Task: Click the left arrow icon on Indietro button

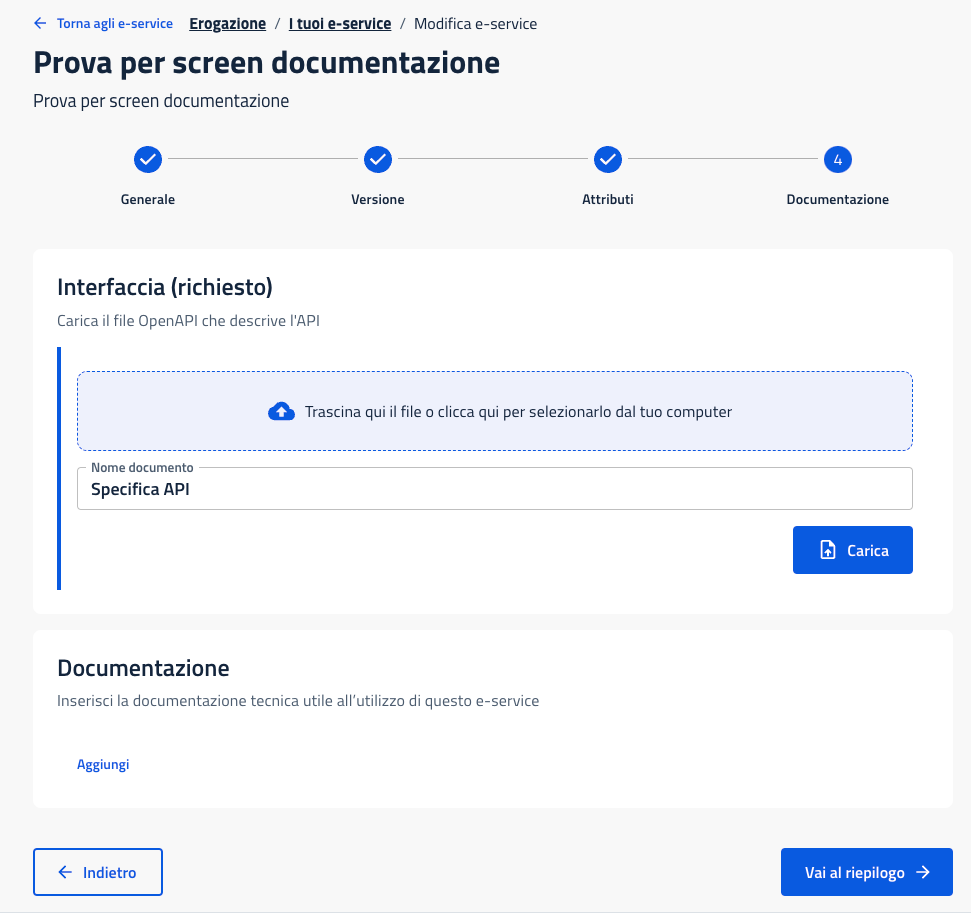Action: coord(65,872)
